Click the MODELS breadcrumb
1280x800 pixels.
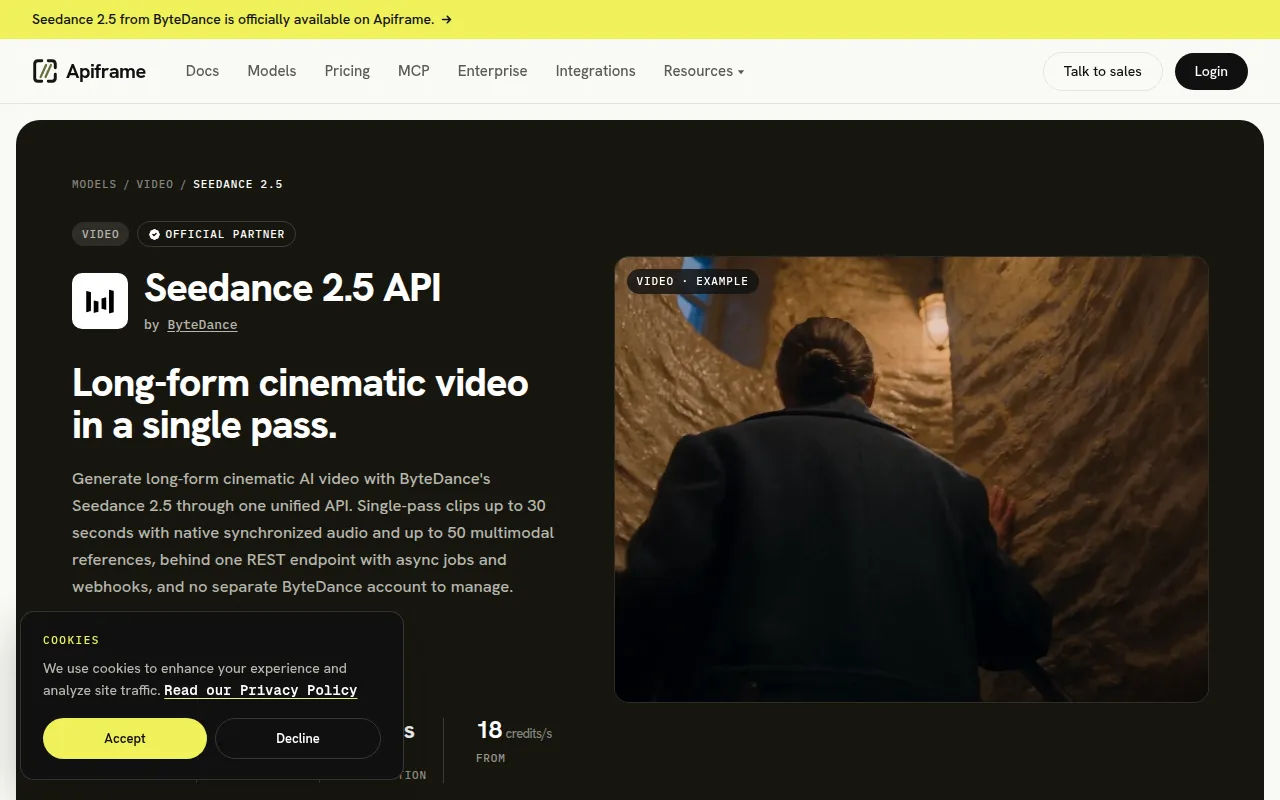click(94, 184)
